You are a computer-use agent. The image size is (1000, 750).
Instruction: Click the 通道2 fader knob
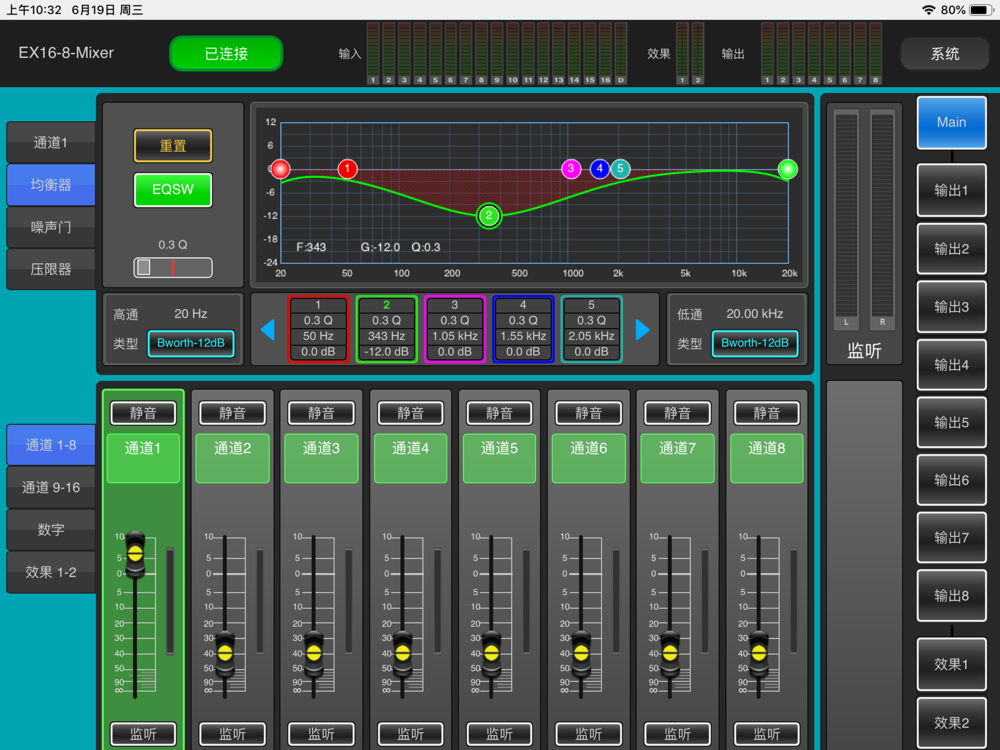[224, 653]
